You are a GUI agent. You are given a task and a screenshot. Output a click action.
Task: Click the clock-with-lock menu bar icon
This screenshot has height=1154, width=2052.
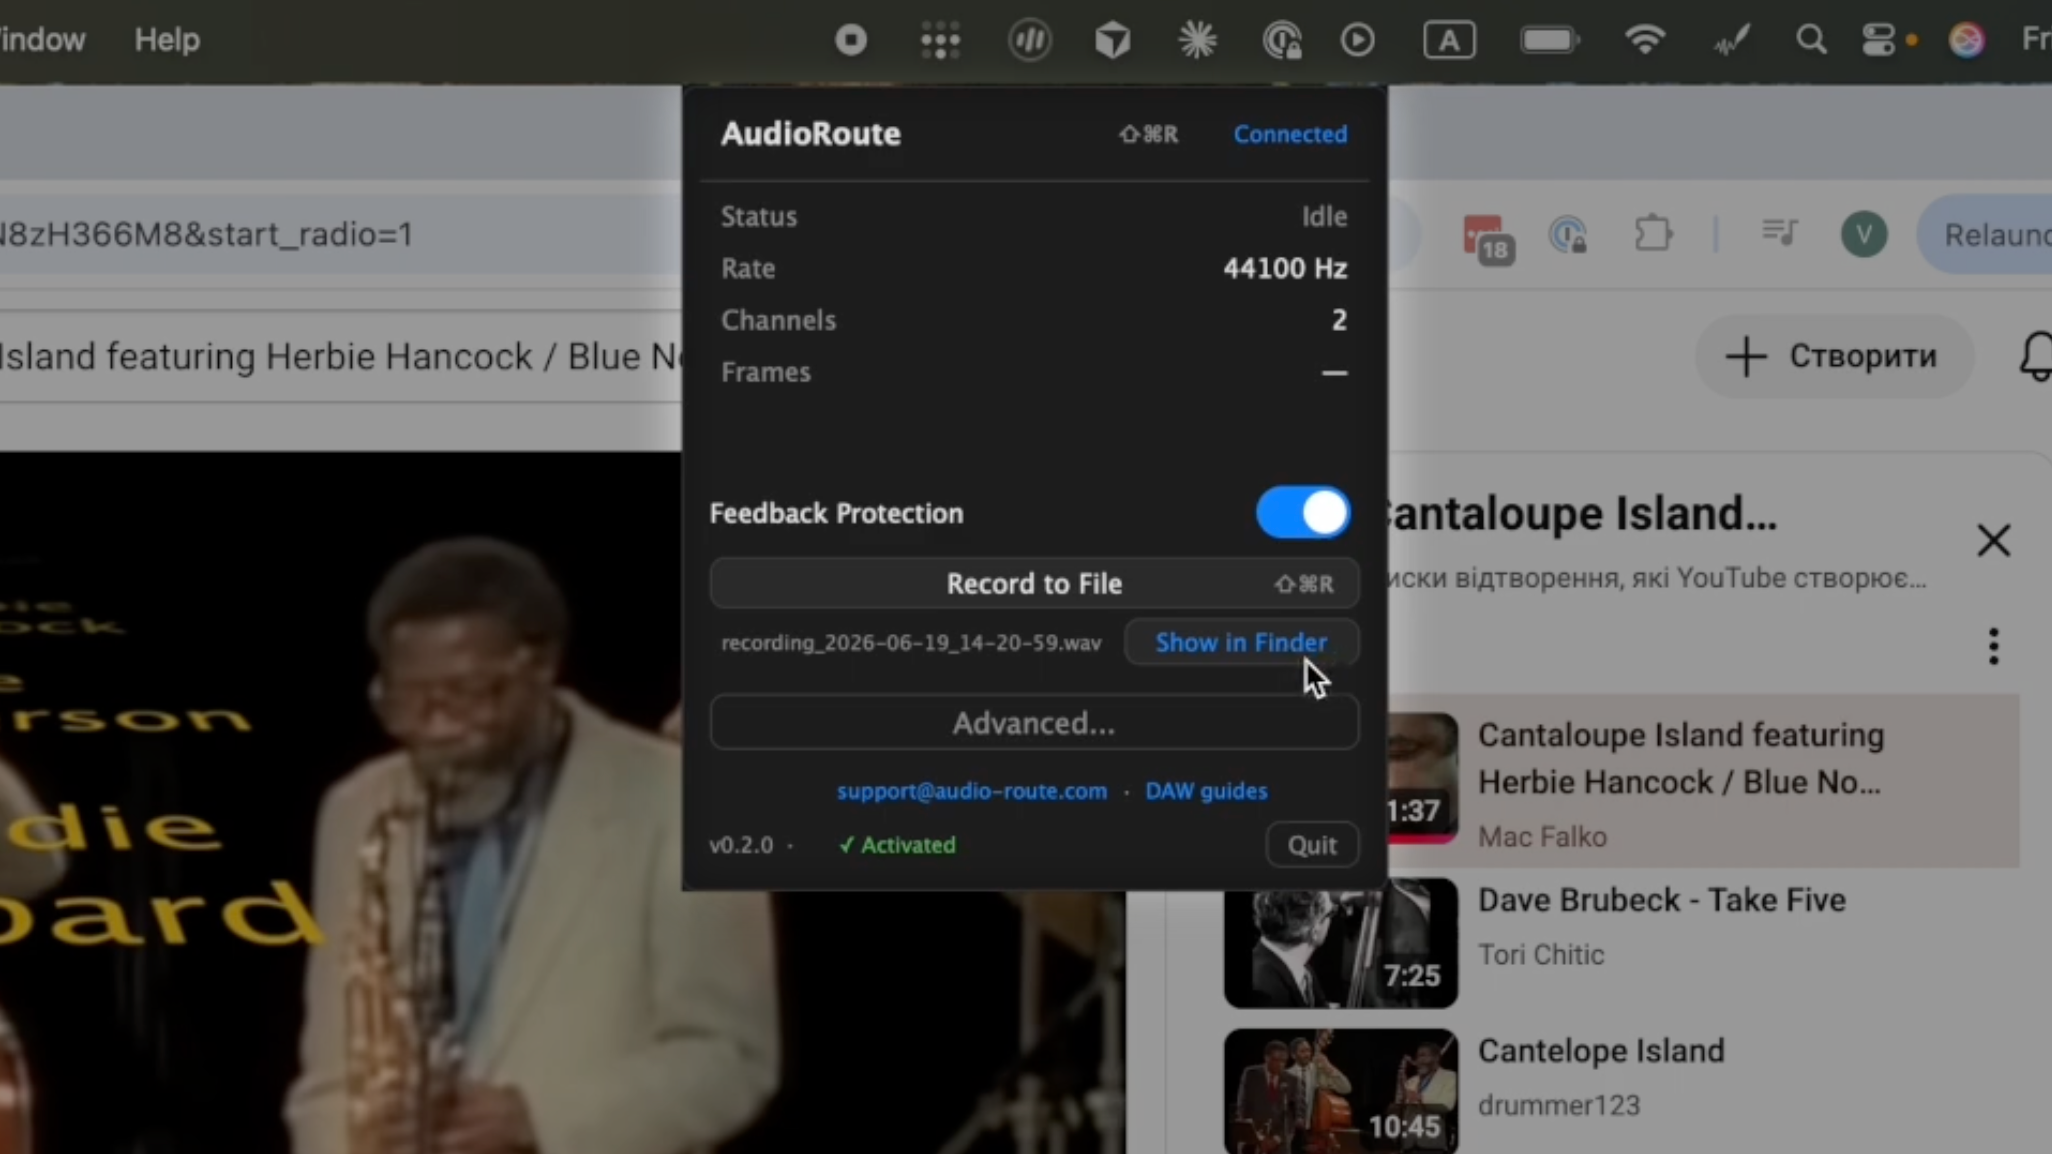click(x=1282, y=40)
